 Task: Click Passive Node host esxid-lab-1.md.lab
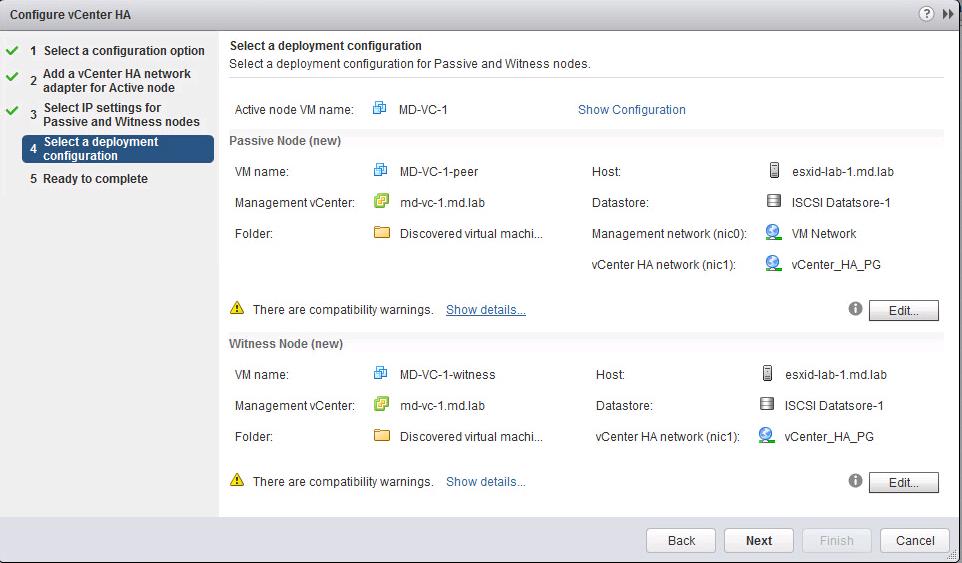842,172
